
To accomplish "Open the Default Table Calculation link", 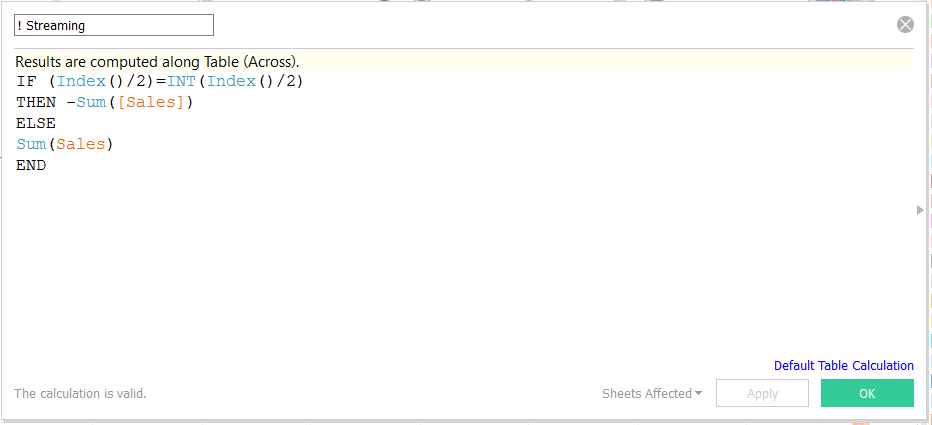I will [x=843, y=366].
